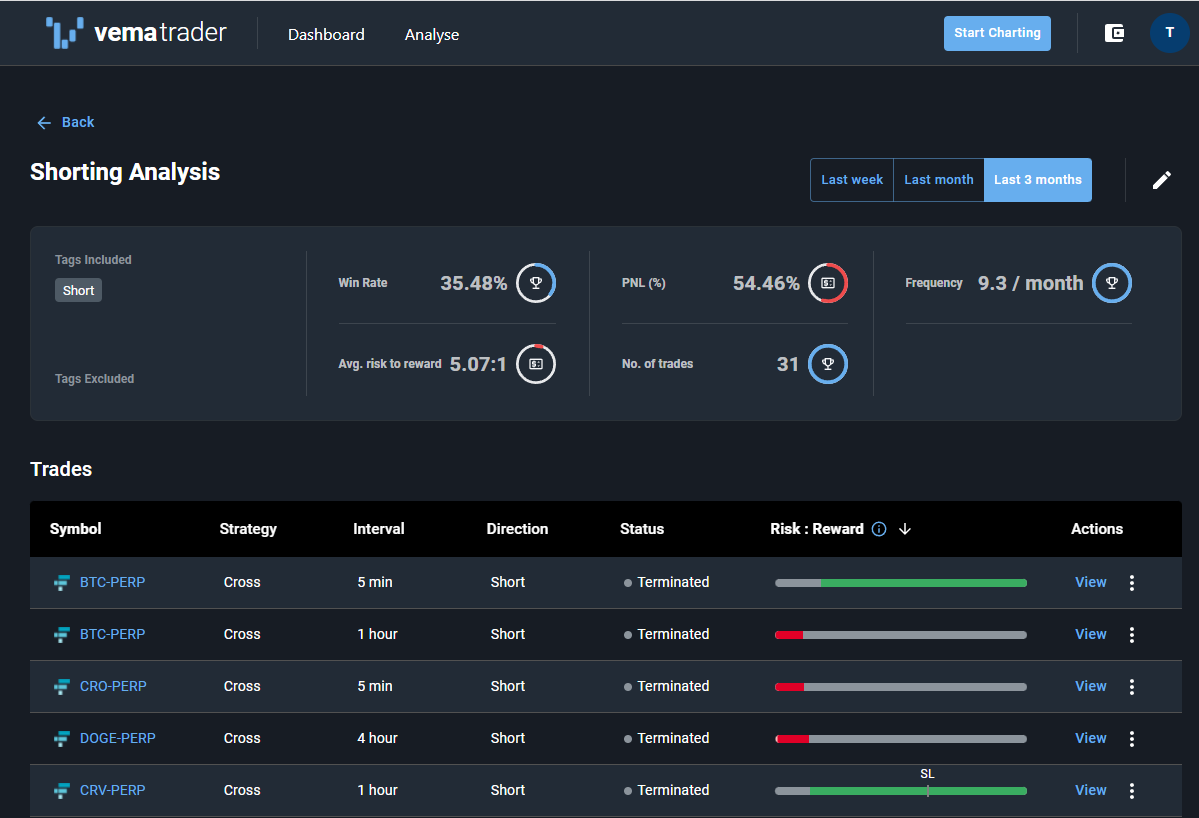
Task: View the CRO-PERP trade
Action: [x=1090, y=687]
